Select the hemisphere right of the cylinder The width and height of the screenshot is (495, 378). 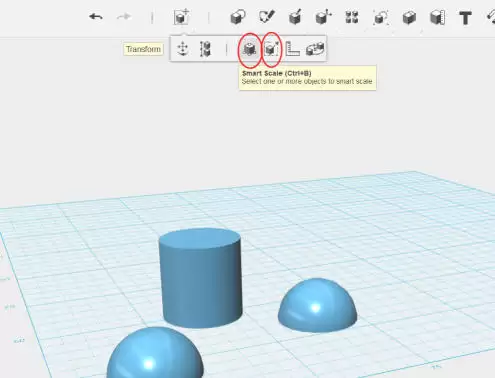coord(317,305)
